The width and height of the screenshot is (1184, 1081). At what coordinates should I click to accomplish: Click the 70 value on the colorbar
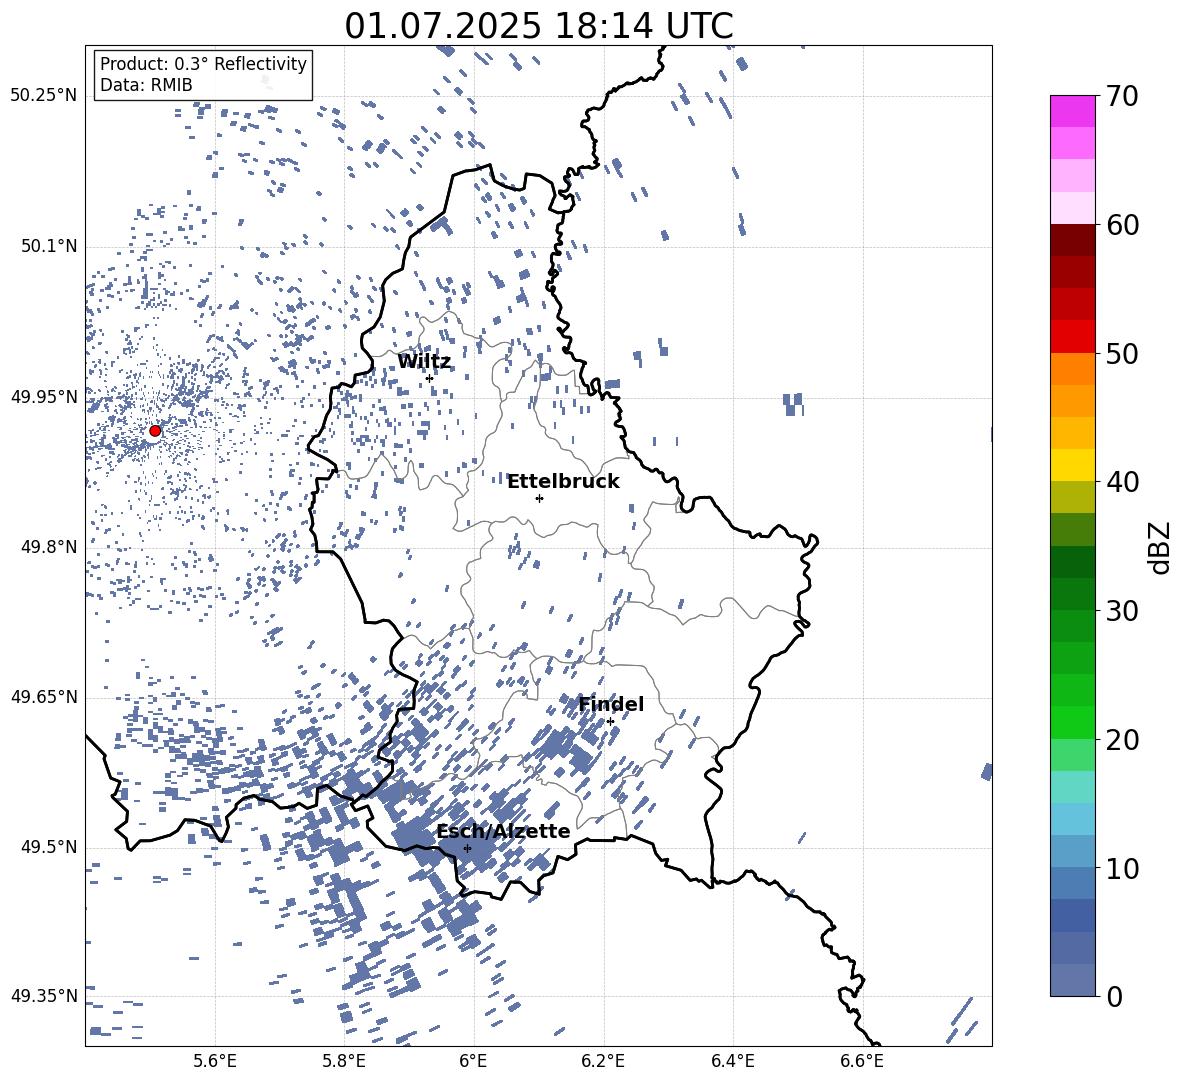click(1122, 97)
